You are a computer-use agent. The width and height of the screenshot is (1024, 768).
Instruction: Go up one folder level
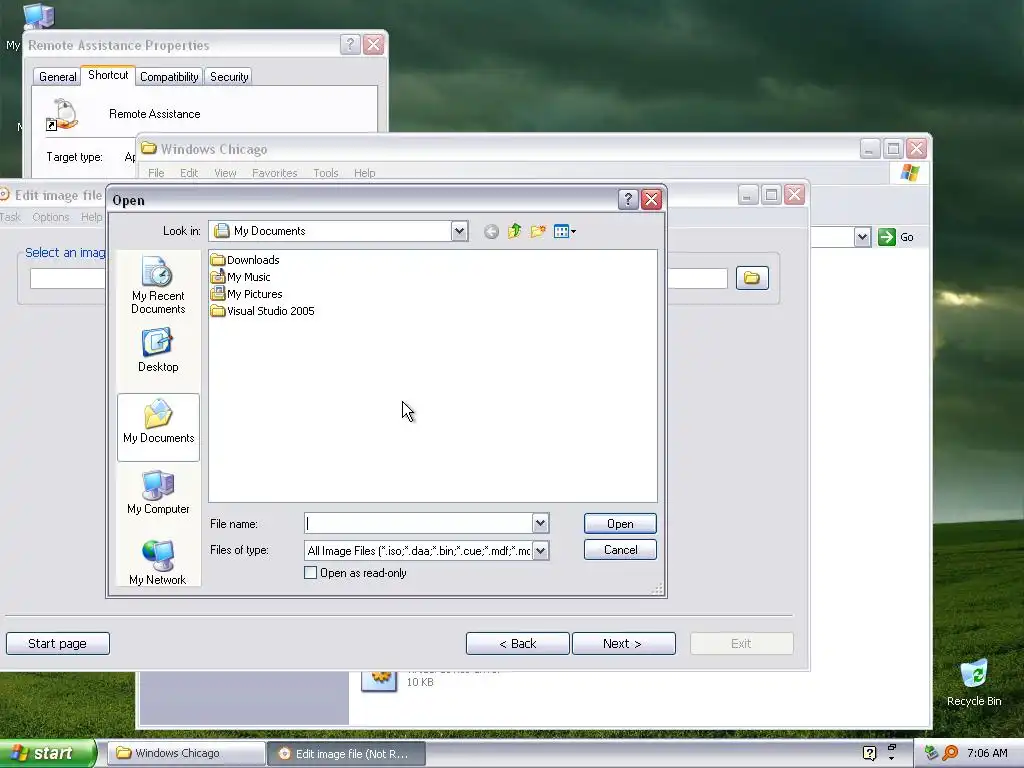pyautogui.click(x=515, y=231)
